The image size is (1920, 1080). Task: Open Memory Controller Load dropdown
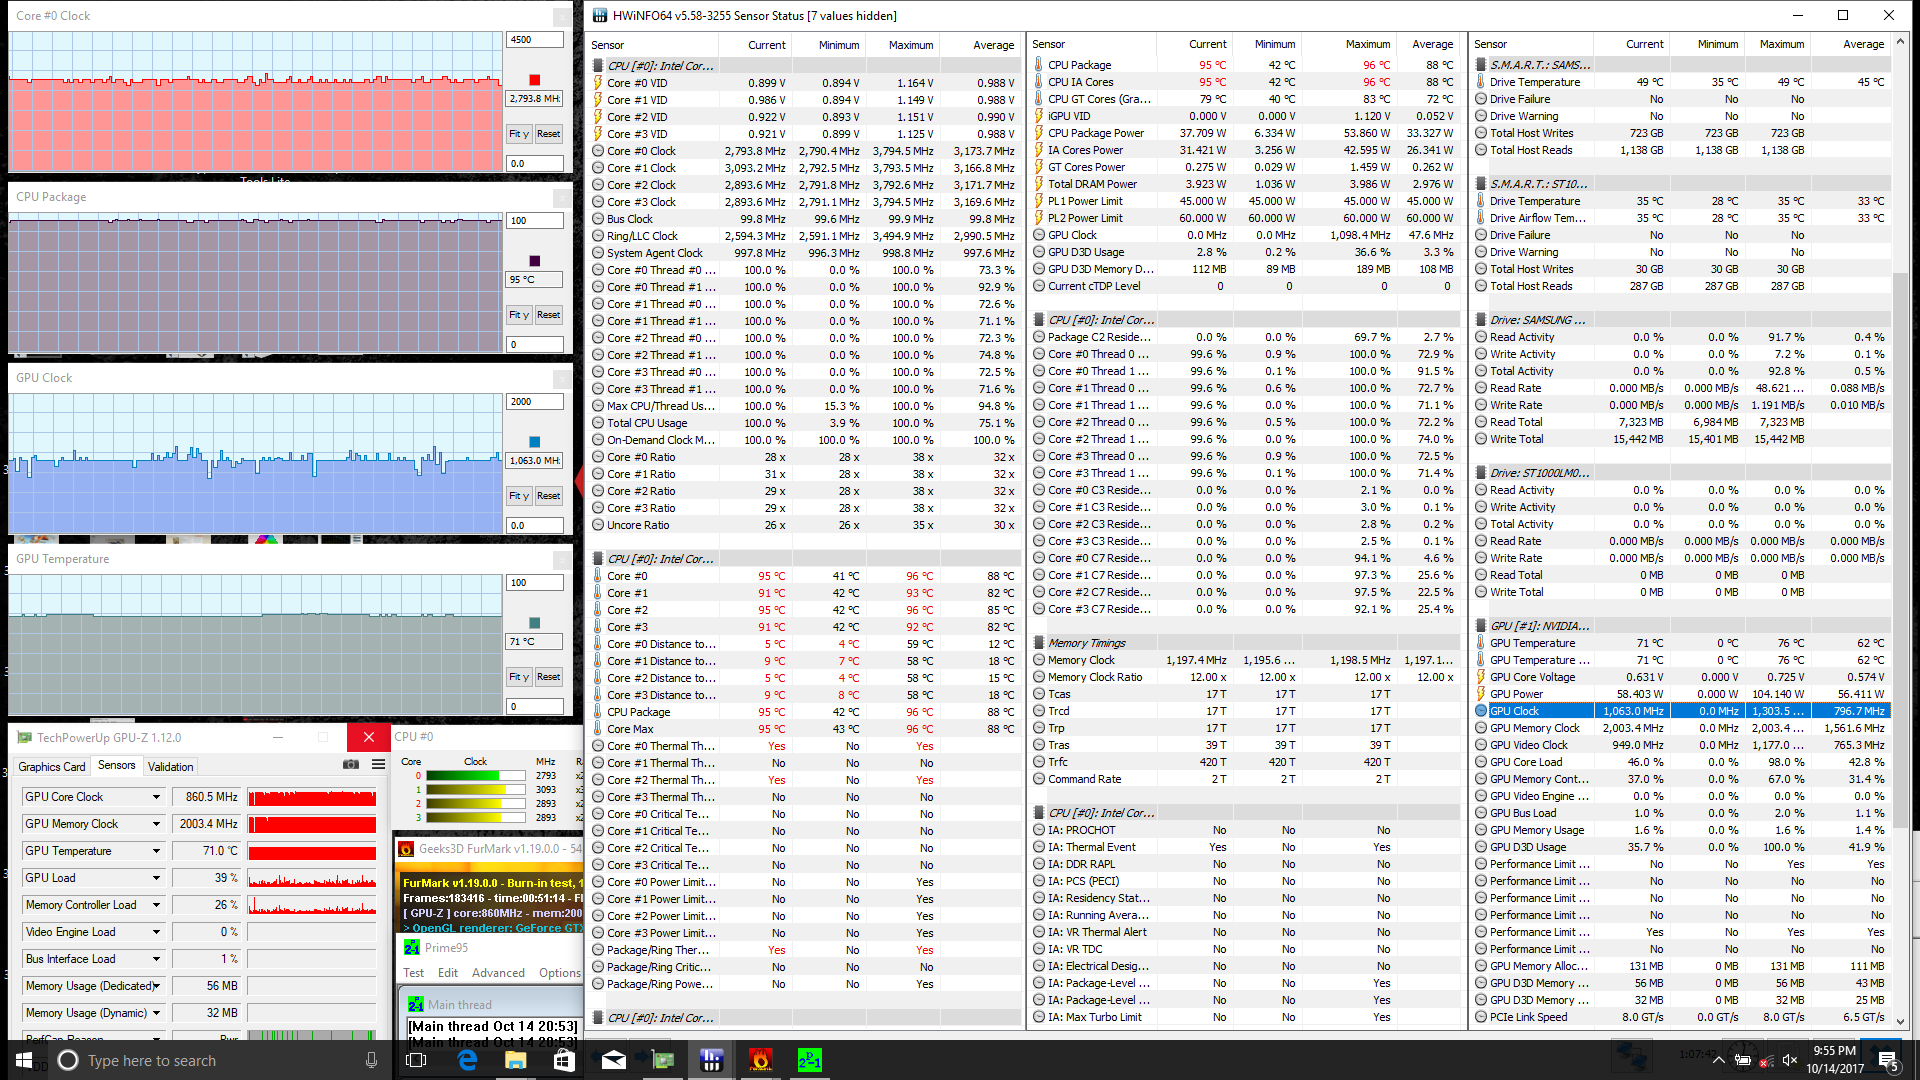tap(156, 905)
